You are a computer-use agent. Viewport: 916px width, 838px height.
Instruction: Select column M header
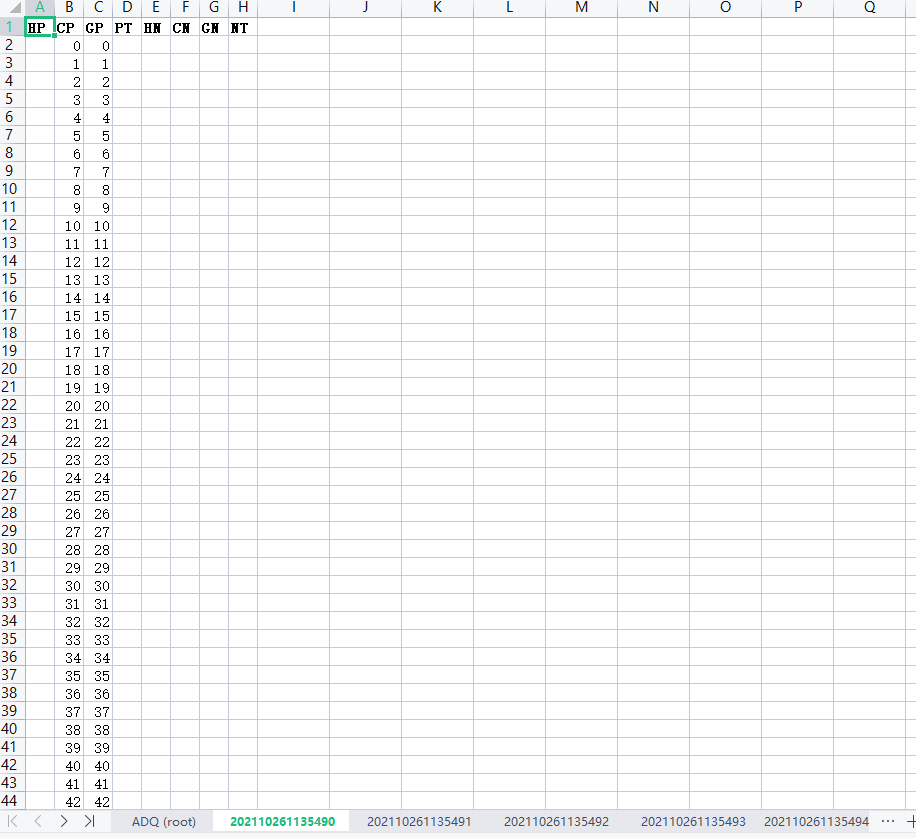pos(581,8)
